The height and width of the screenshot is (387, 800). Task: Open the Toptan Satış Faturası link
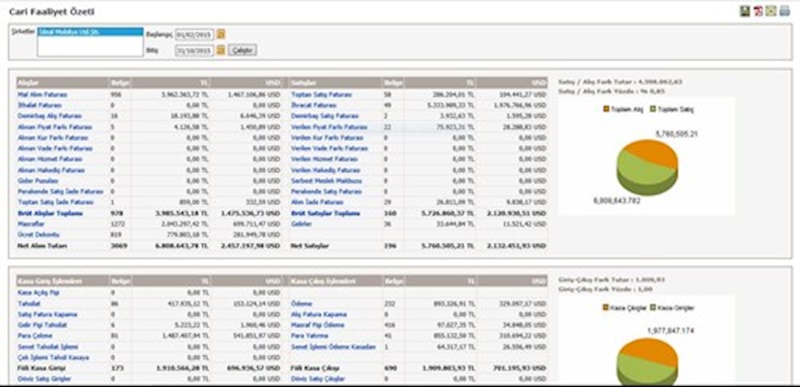coord(321,95)
